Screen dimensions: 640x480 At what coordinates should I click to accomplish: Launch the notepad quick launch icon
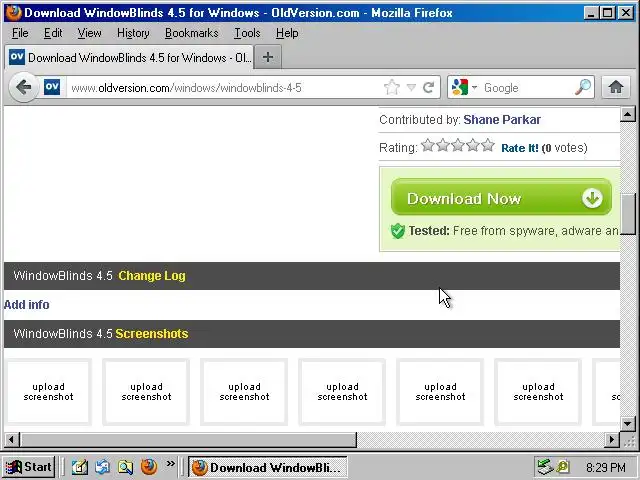coord(80,467)
